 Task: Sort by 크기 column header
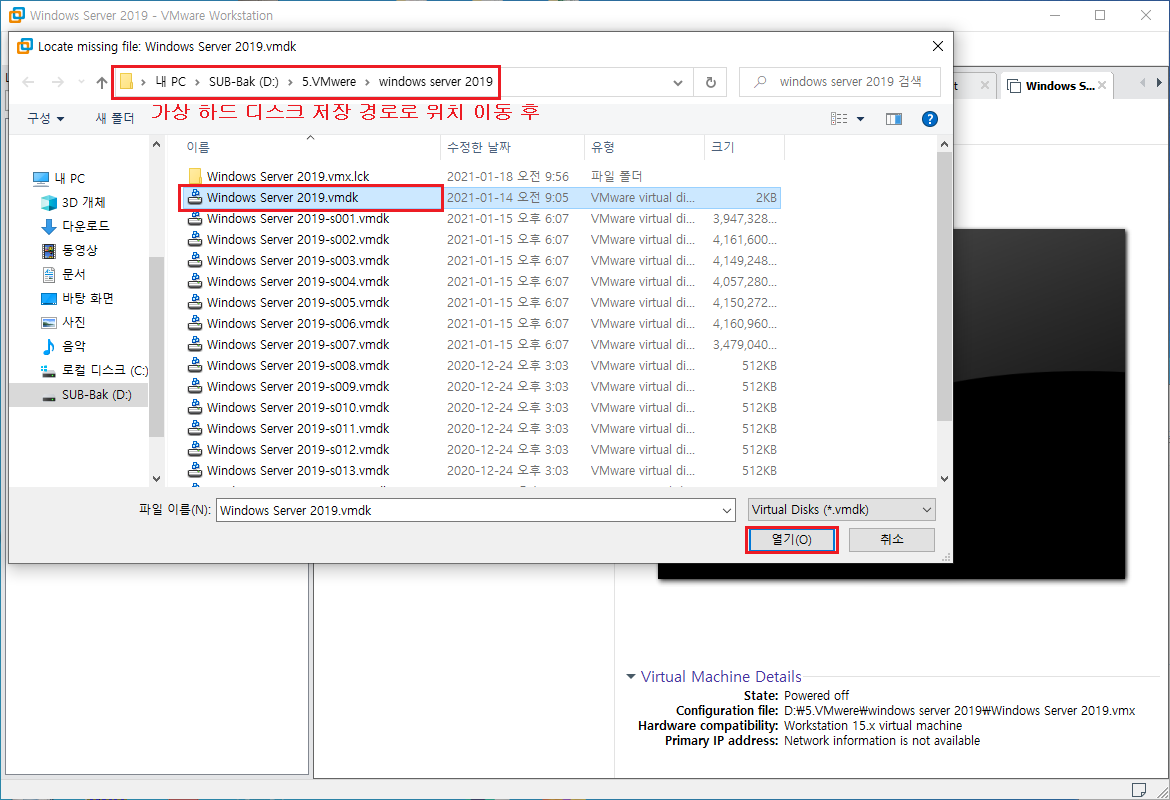(744, 147)
